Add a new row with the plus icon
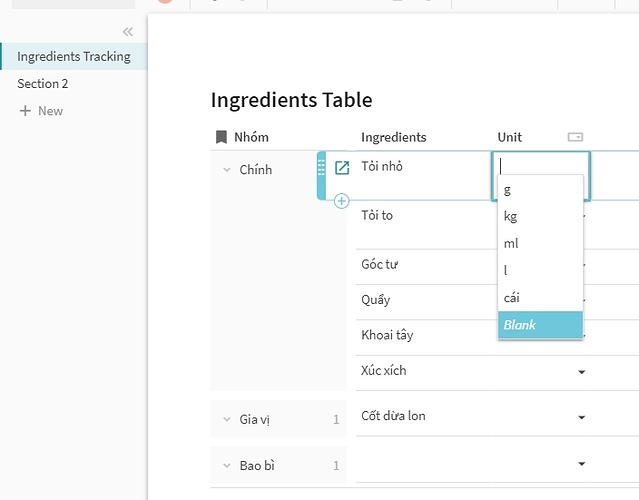 [x=341, y=201]
